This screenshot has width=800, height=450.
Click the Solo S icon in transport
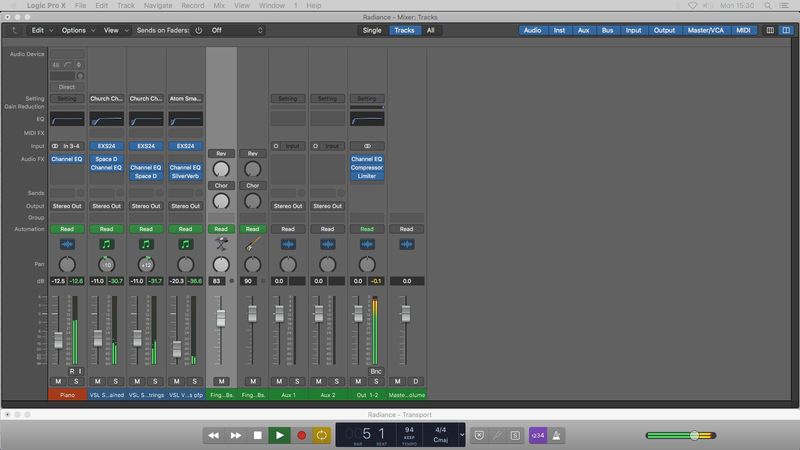tap(515, 435)
